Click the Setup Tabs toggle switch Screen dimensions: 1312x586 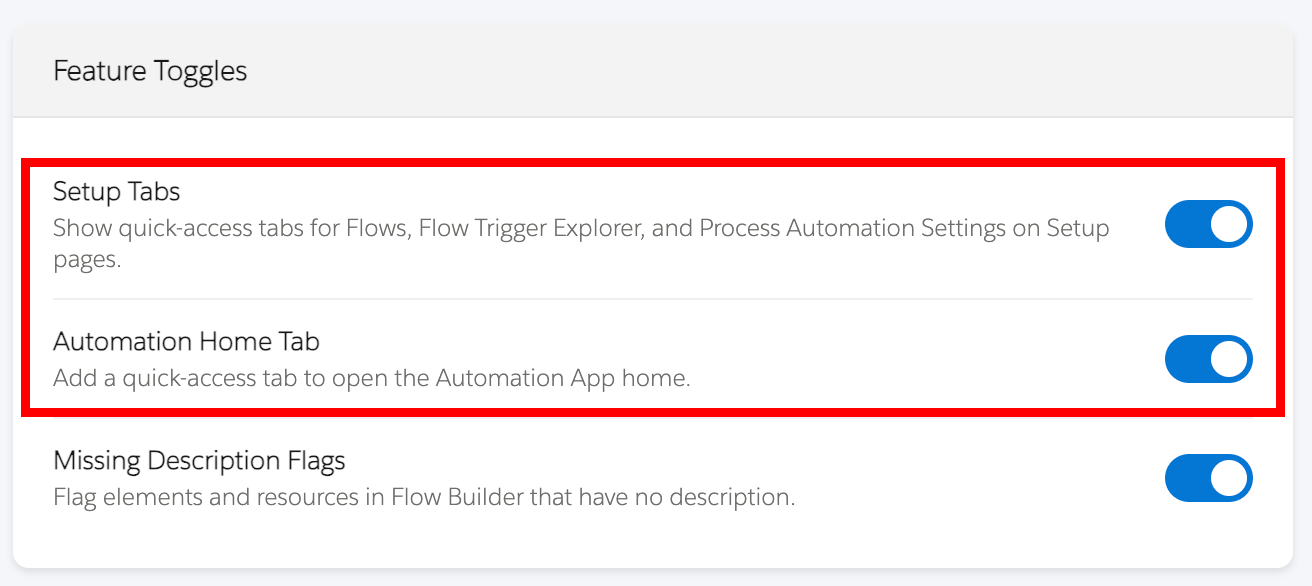[1208, 224]
